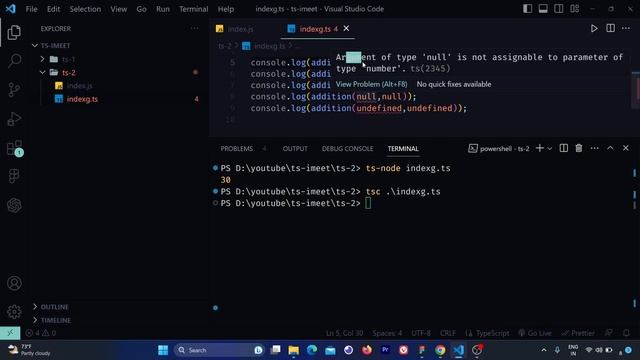
Task: Open the Source Control view
Action: [x=14, y=89]
